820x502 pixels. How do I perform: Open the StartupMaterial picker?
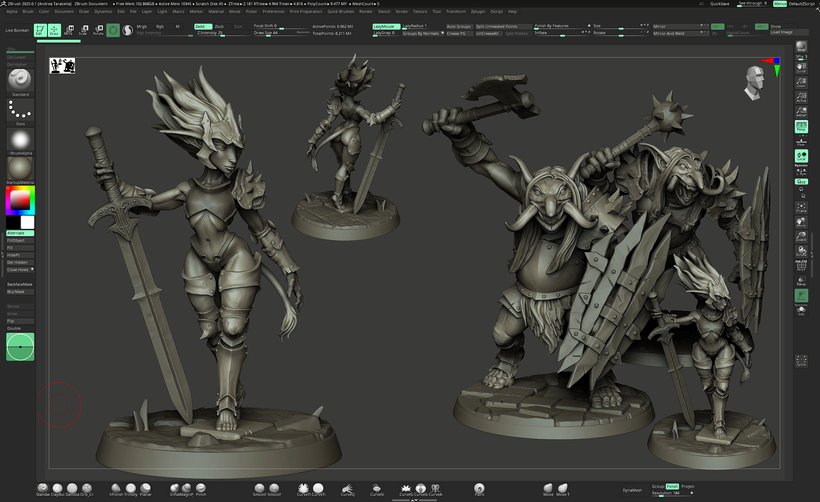click(x=20, y=170)
